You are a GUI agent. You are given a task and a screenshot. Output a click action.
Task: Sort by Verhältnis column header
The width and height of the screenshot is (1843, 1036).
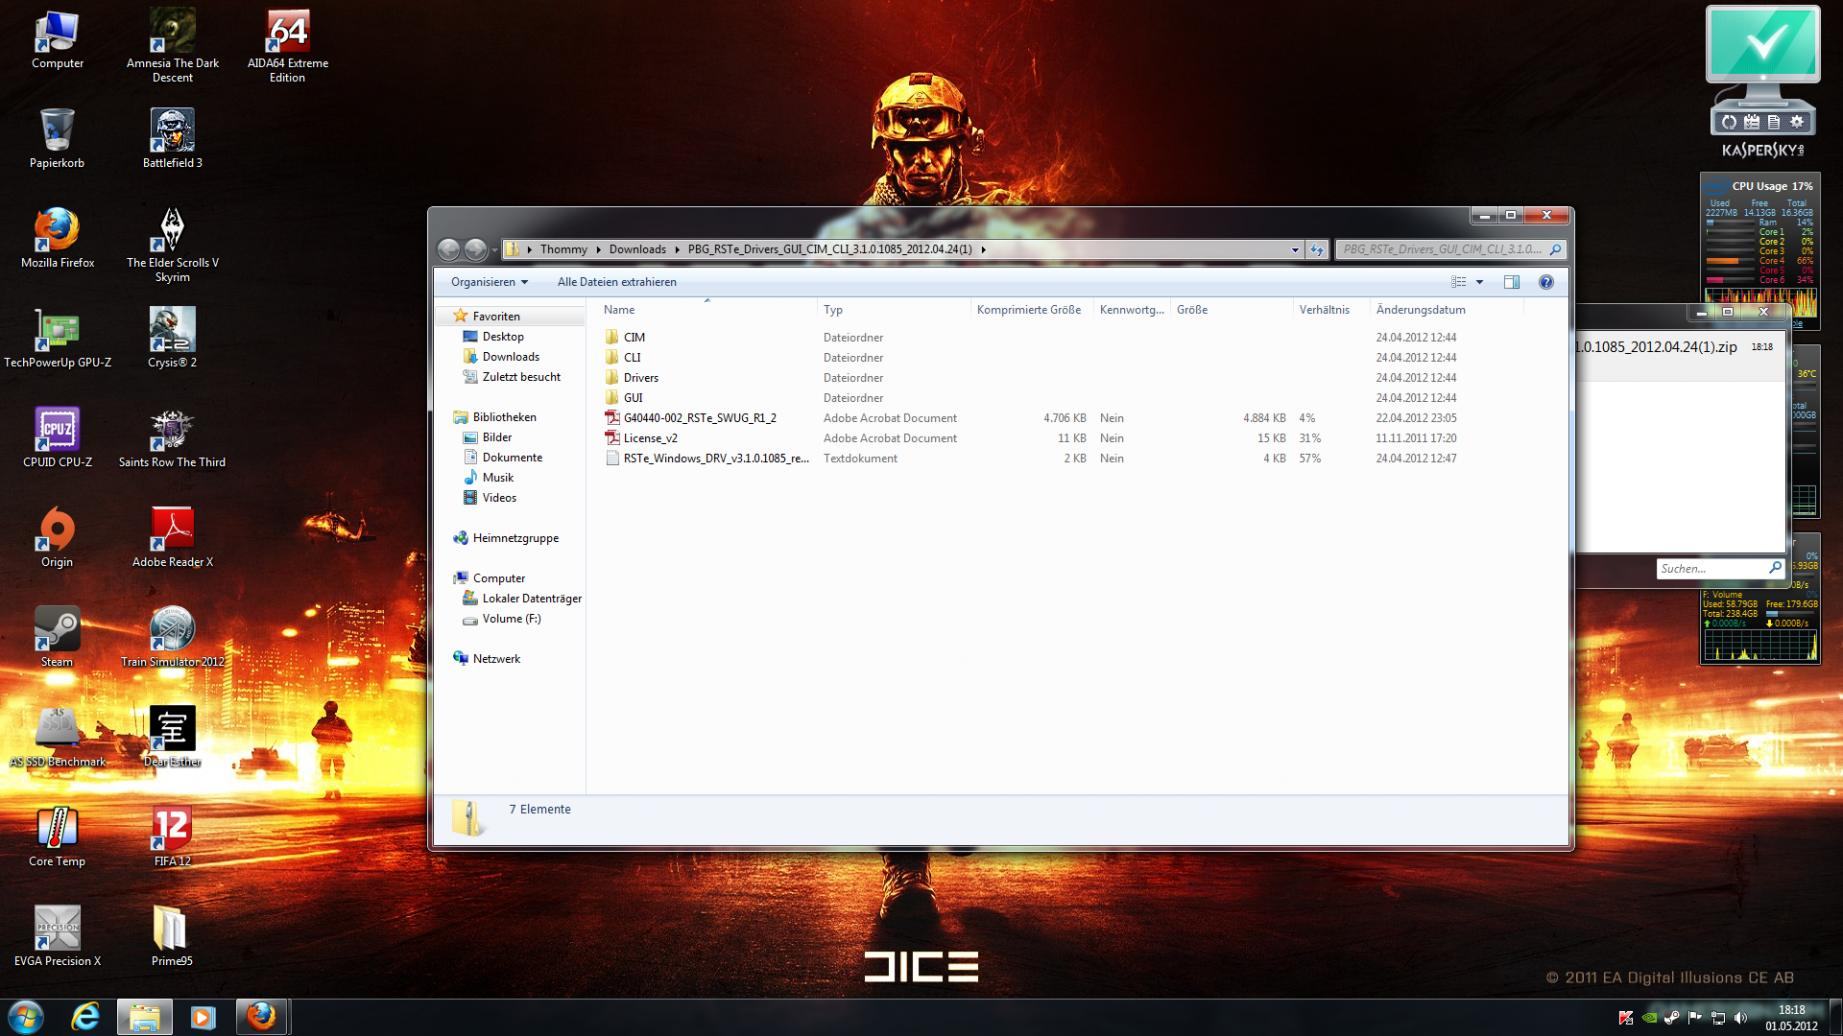pyautogui.click(x=1331, y=310)
